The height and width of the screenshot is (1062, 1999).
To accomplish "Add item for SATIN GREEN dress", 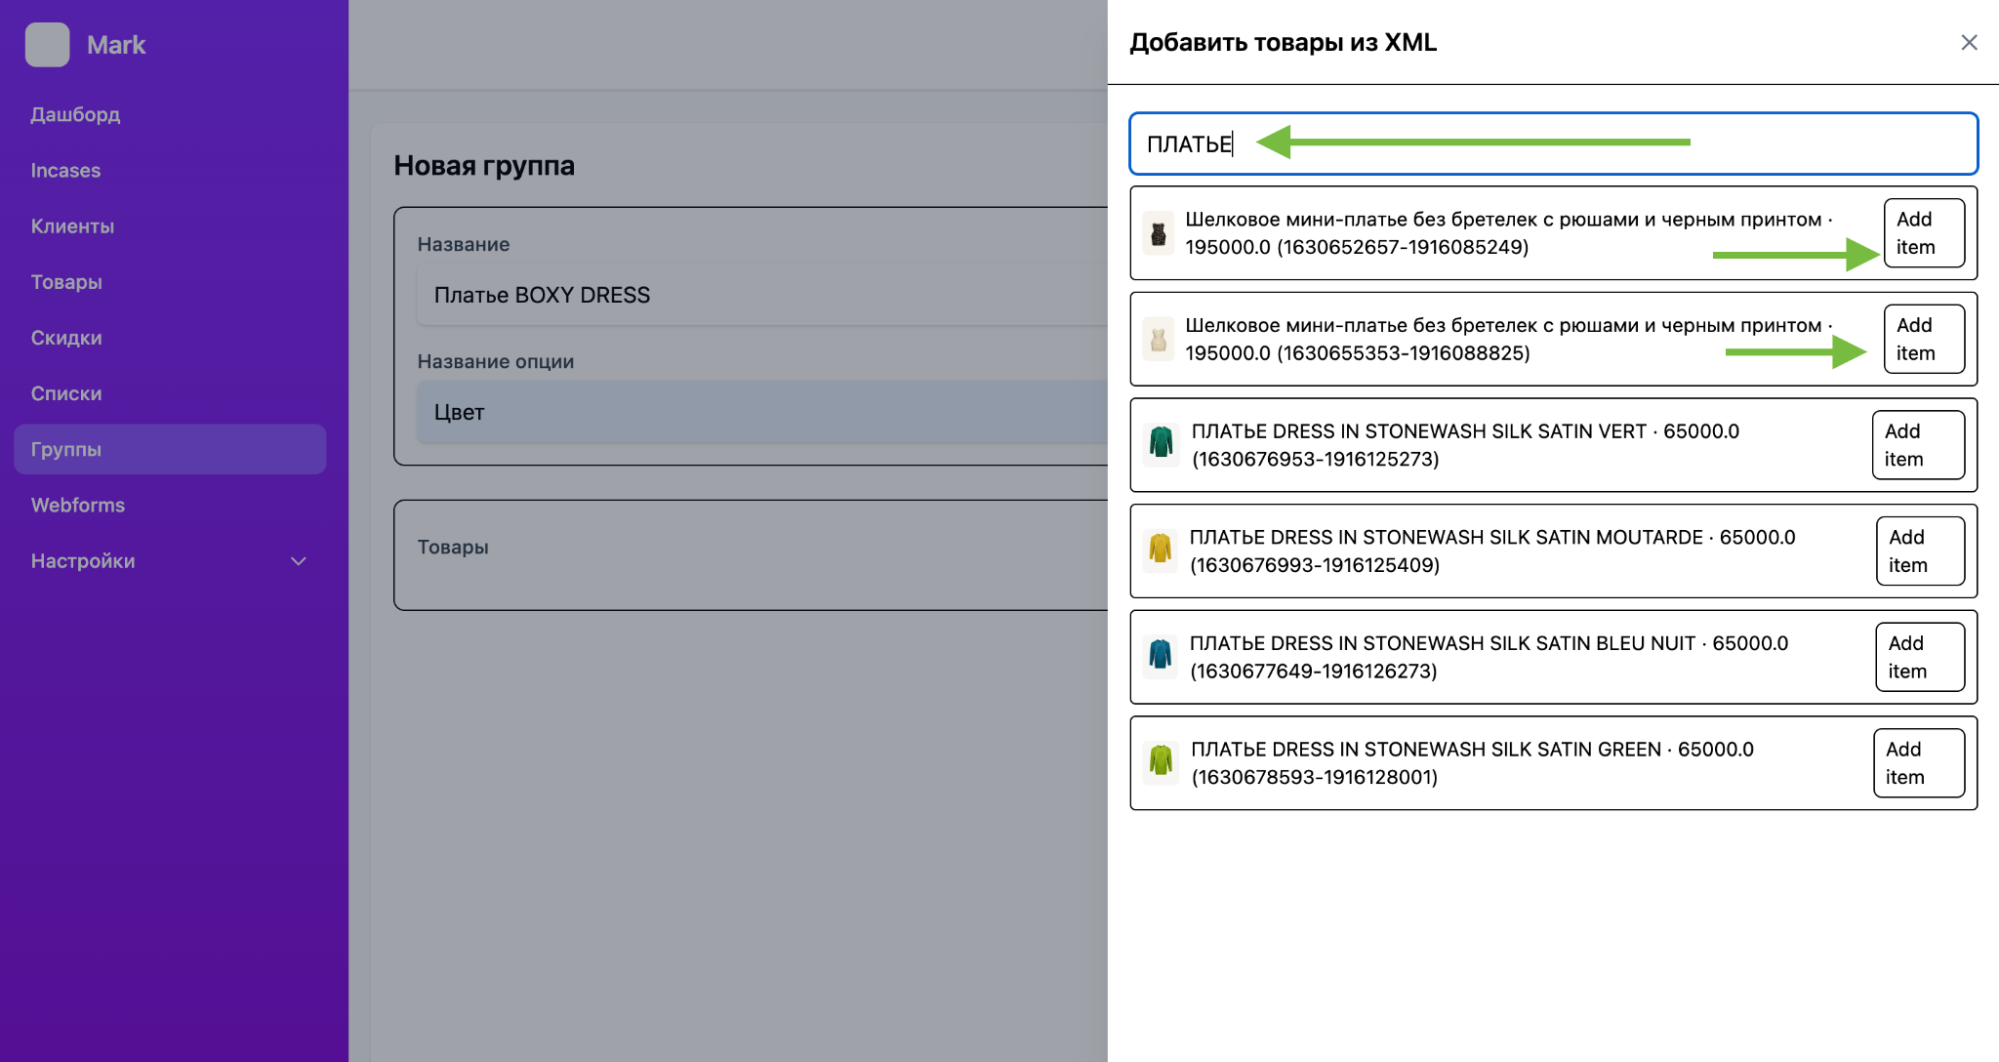I will click(1918, 763).
